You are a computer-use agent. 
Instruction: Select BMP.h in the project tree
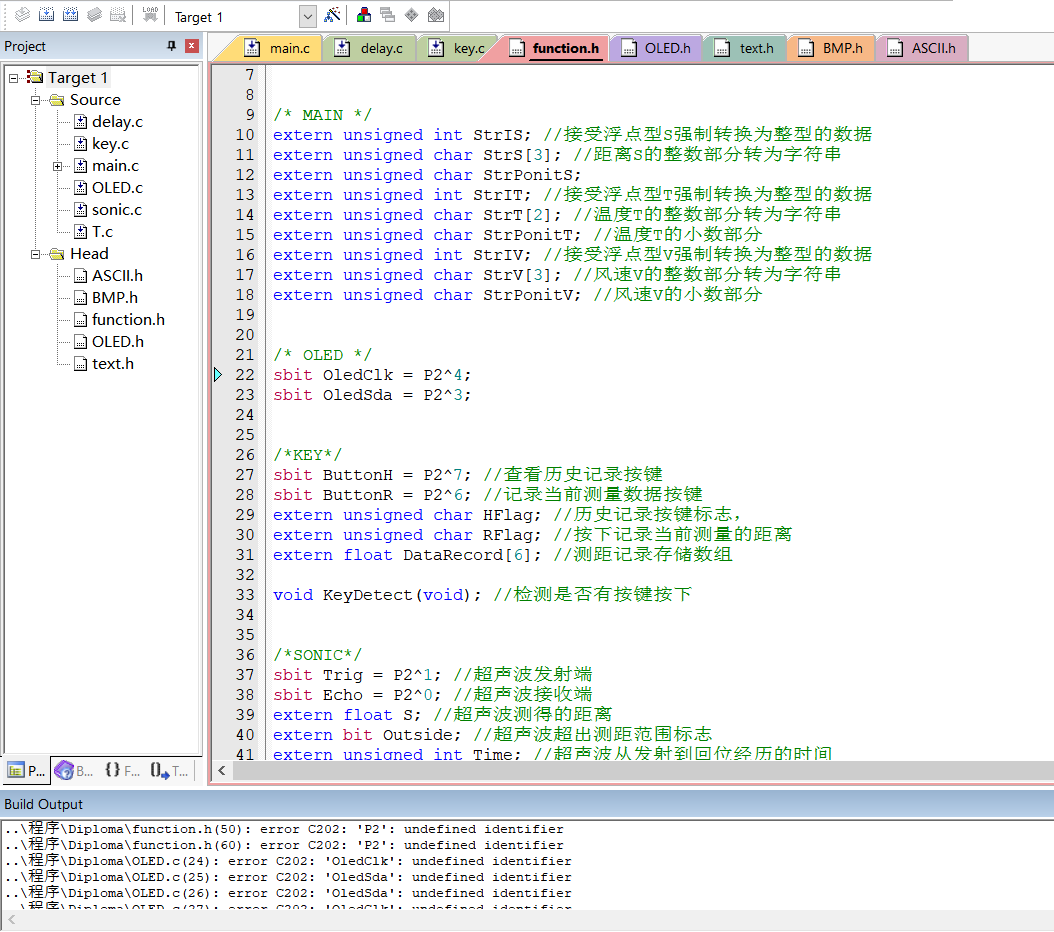click(114, 298)
